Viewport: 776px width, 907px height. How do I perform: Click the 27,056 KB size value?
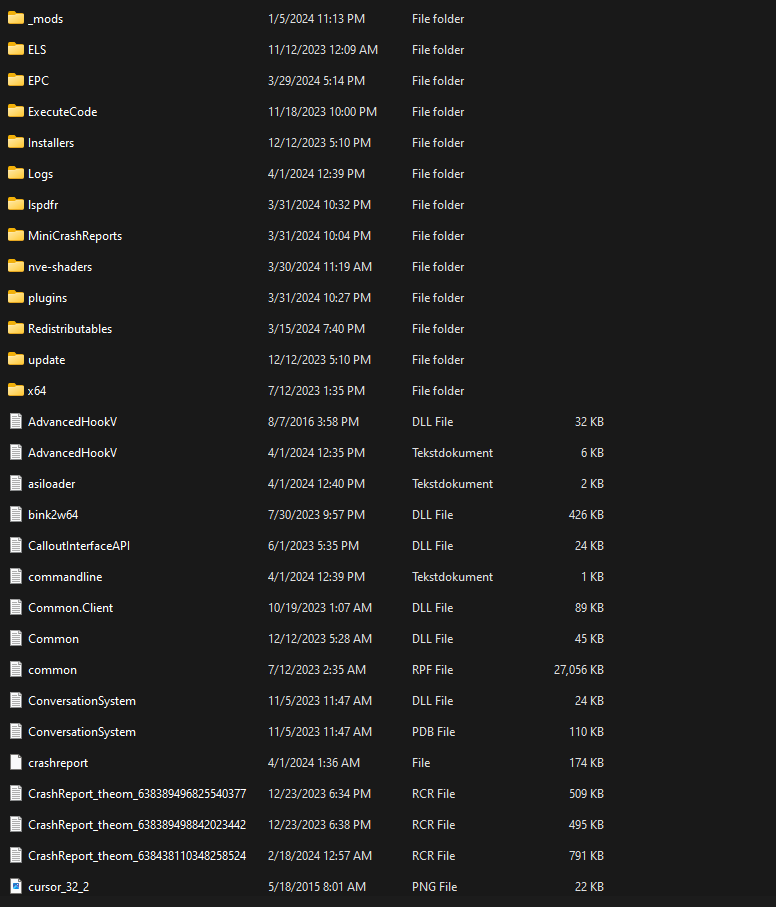[579, 670]
